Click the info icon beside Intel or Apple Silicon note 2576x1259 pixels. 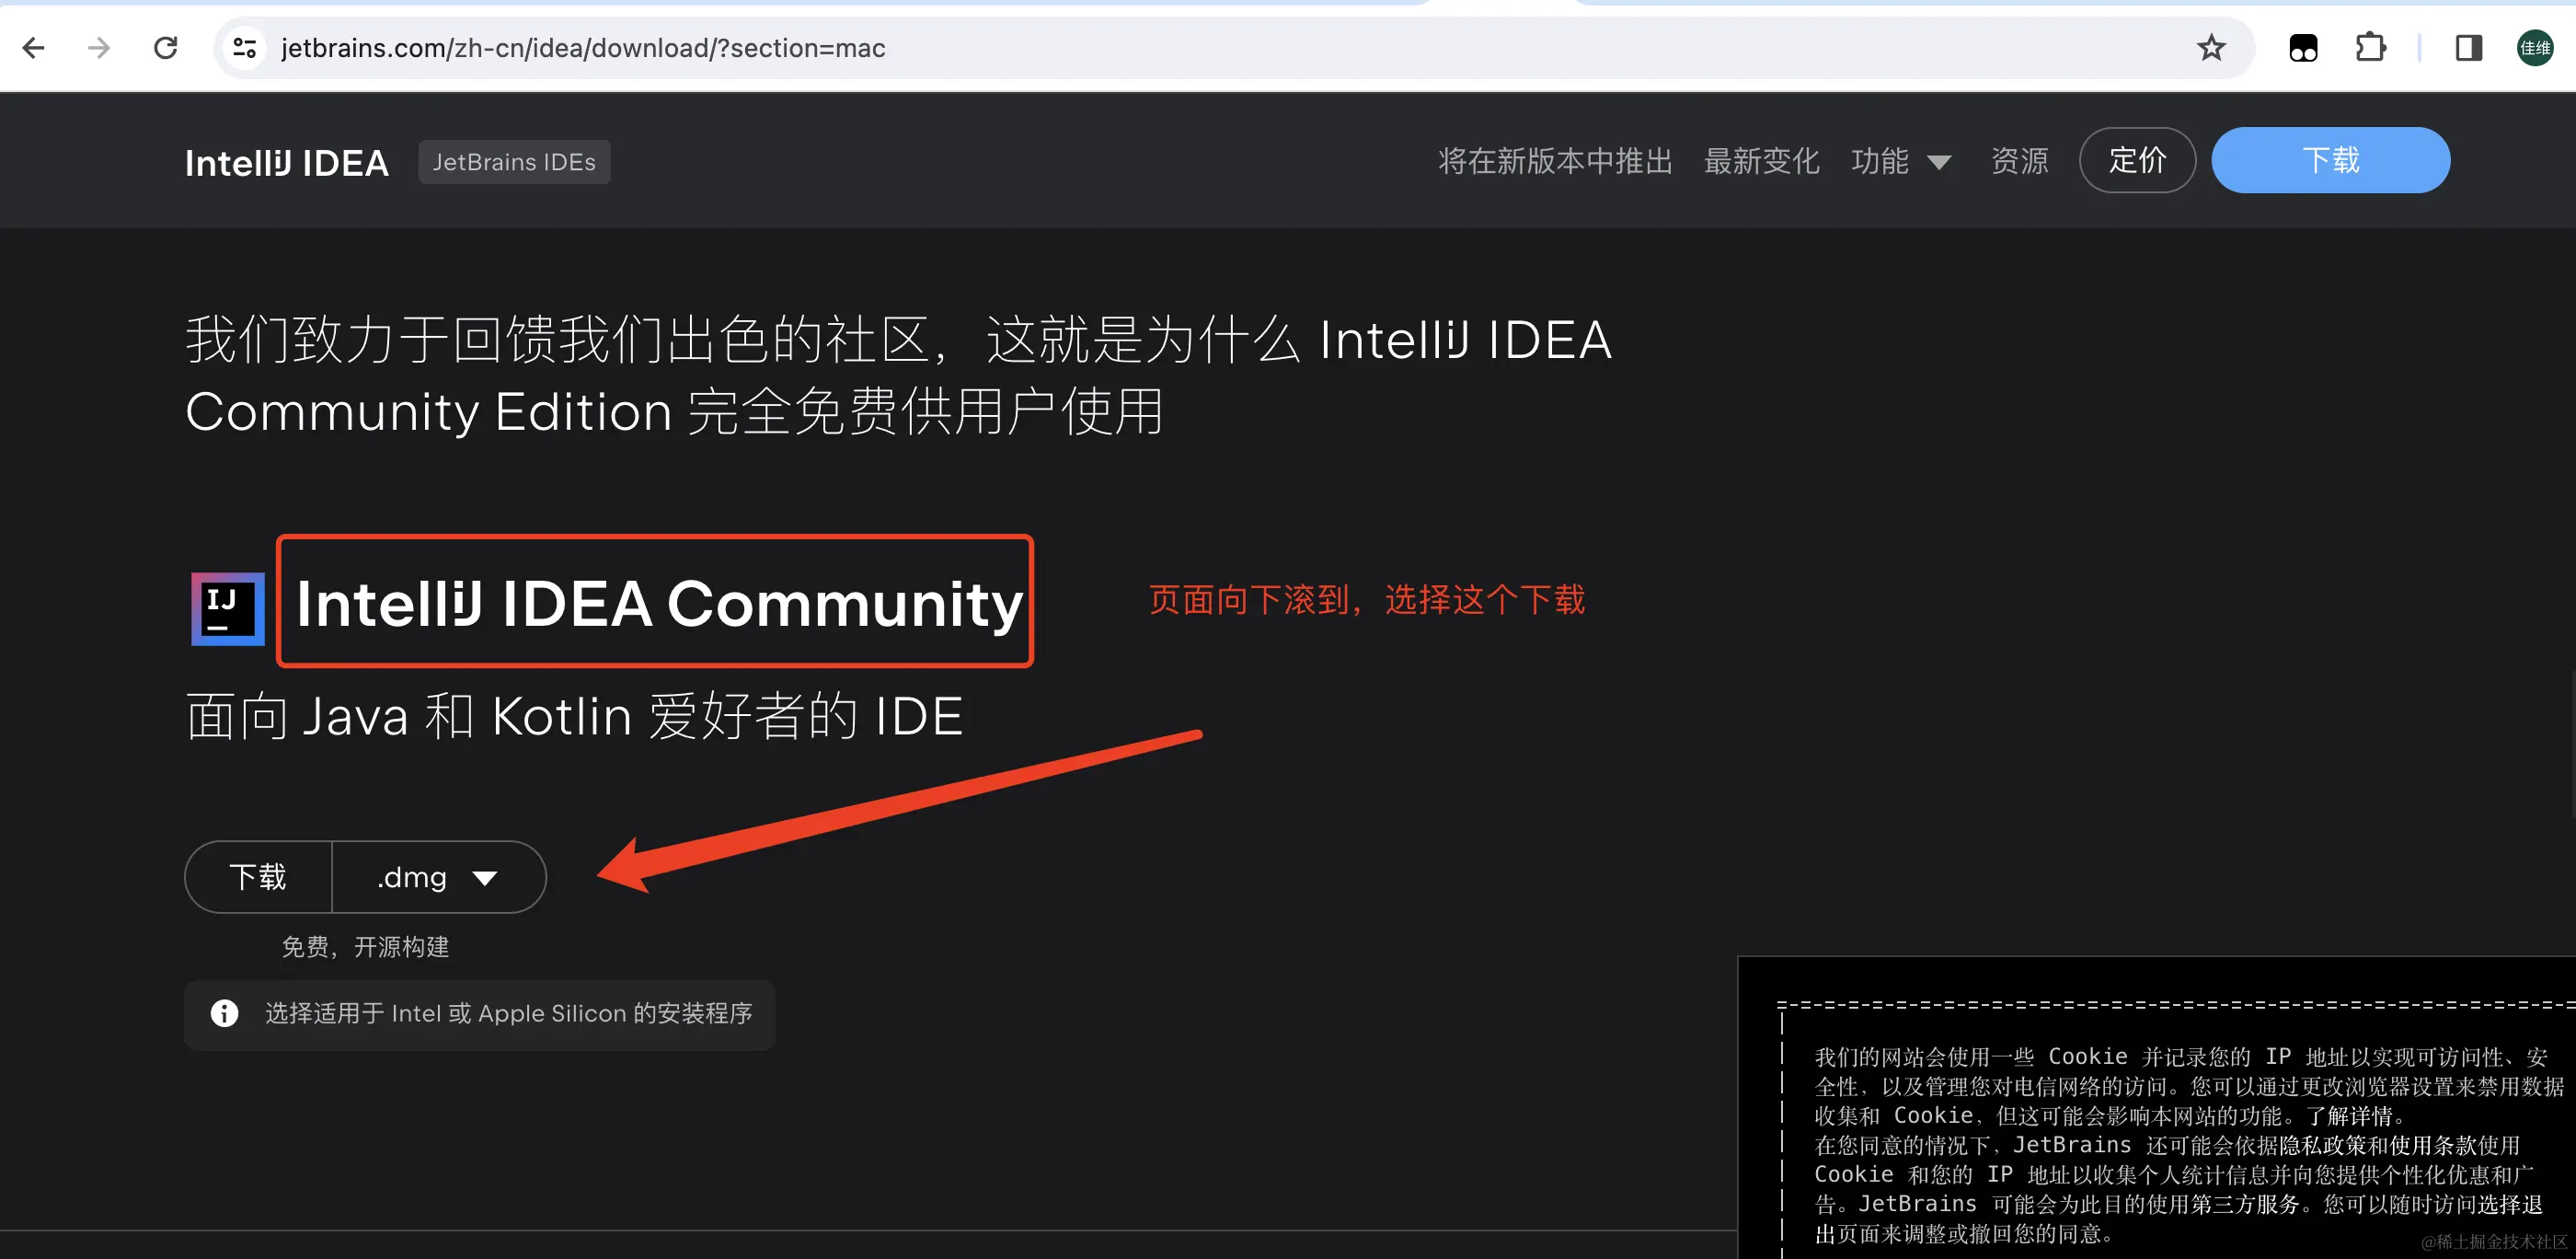(224, 1013)
